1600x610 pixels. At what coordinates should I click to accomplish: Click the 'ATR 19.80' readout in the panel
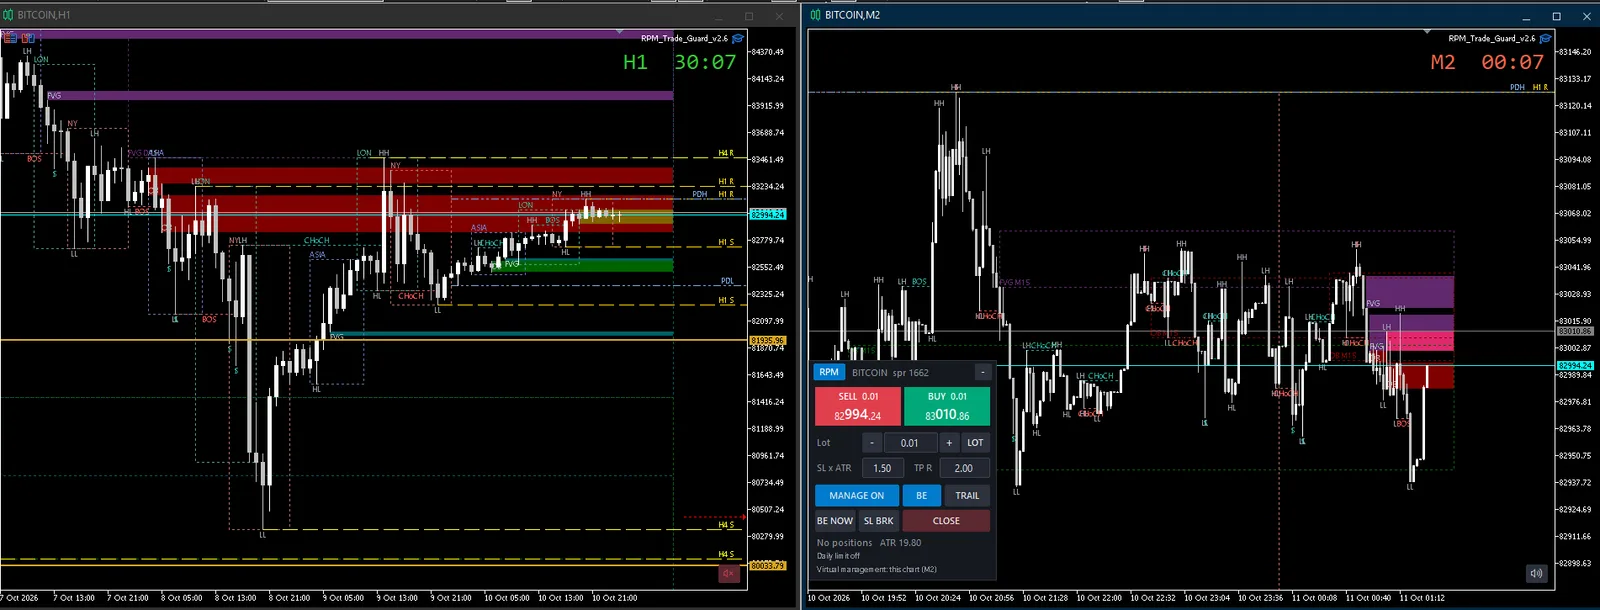(900, 543)
